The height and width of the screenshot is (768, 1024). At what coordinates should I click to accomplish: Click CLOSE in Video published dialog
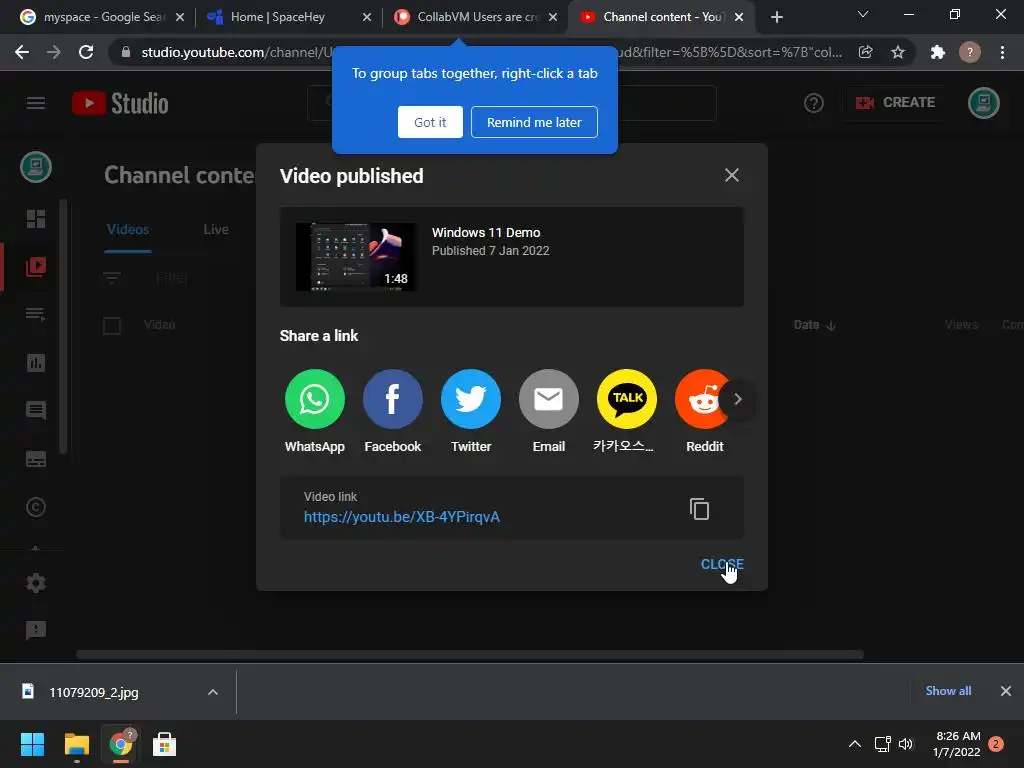click(722, 564)
